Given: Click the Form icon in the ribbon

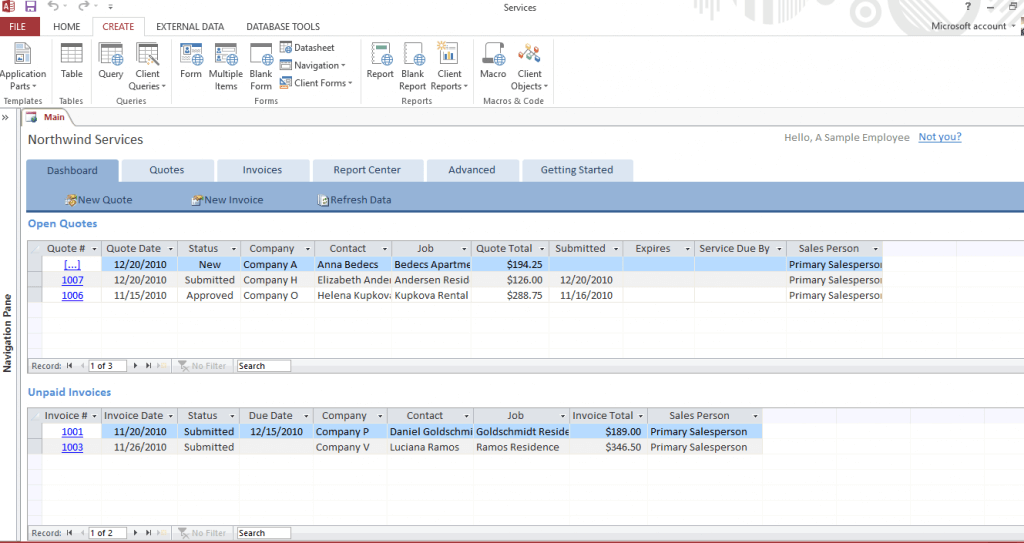Looking at the screenshot, I should (x=191, y=62).
